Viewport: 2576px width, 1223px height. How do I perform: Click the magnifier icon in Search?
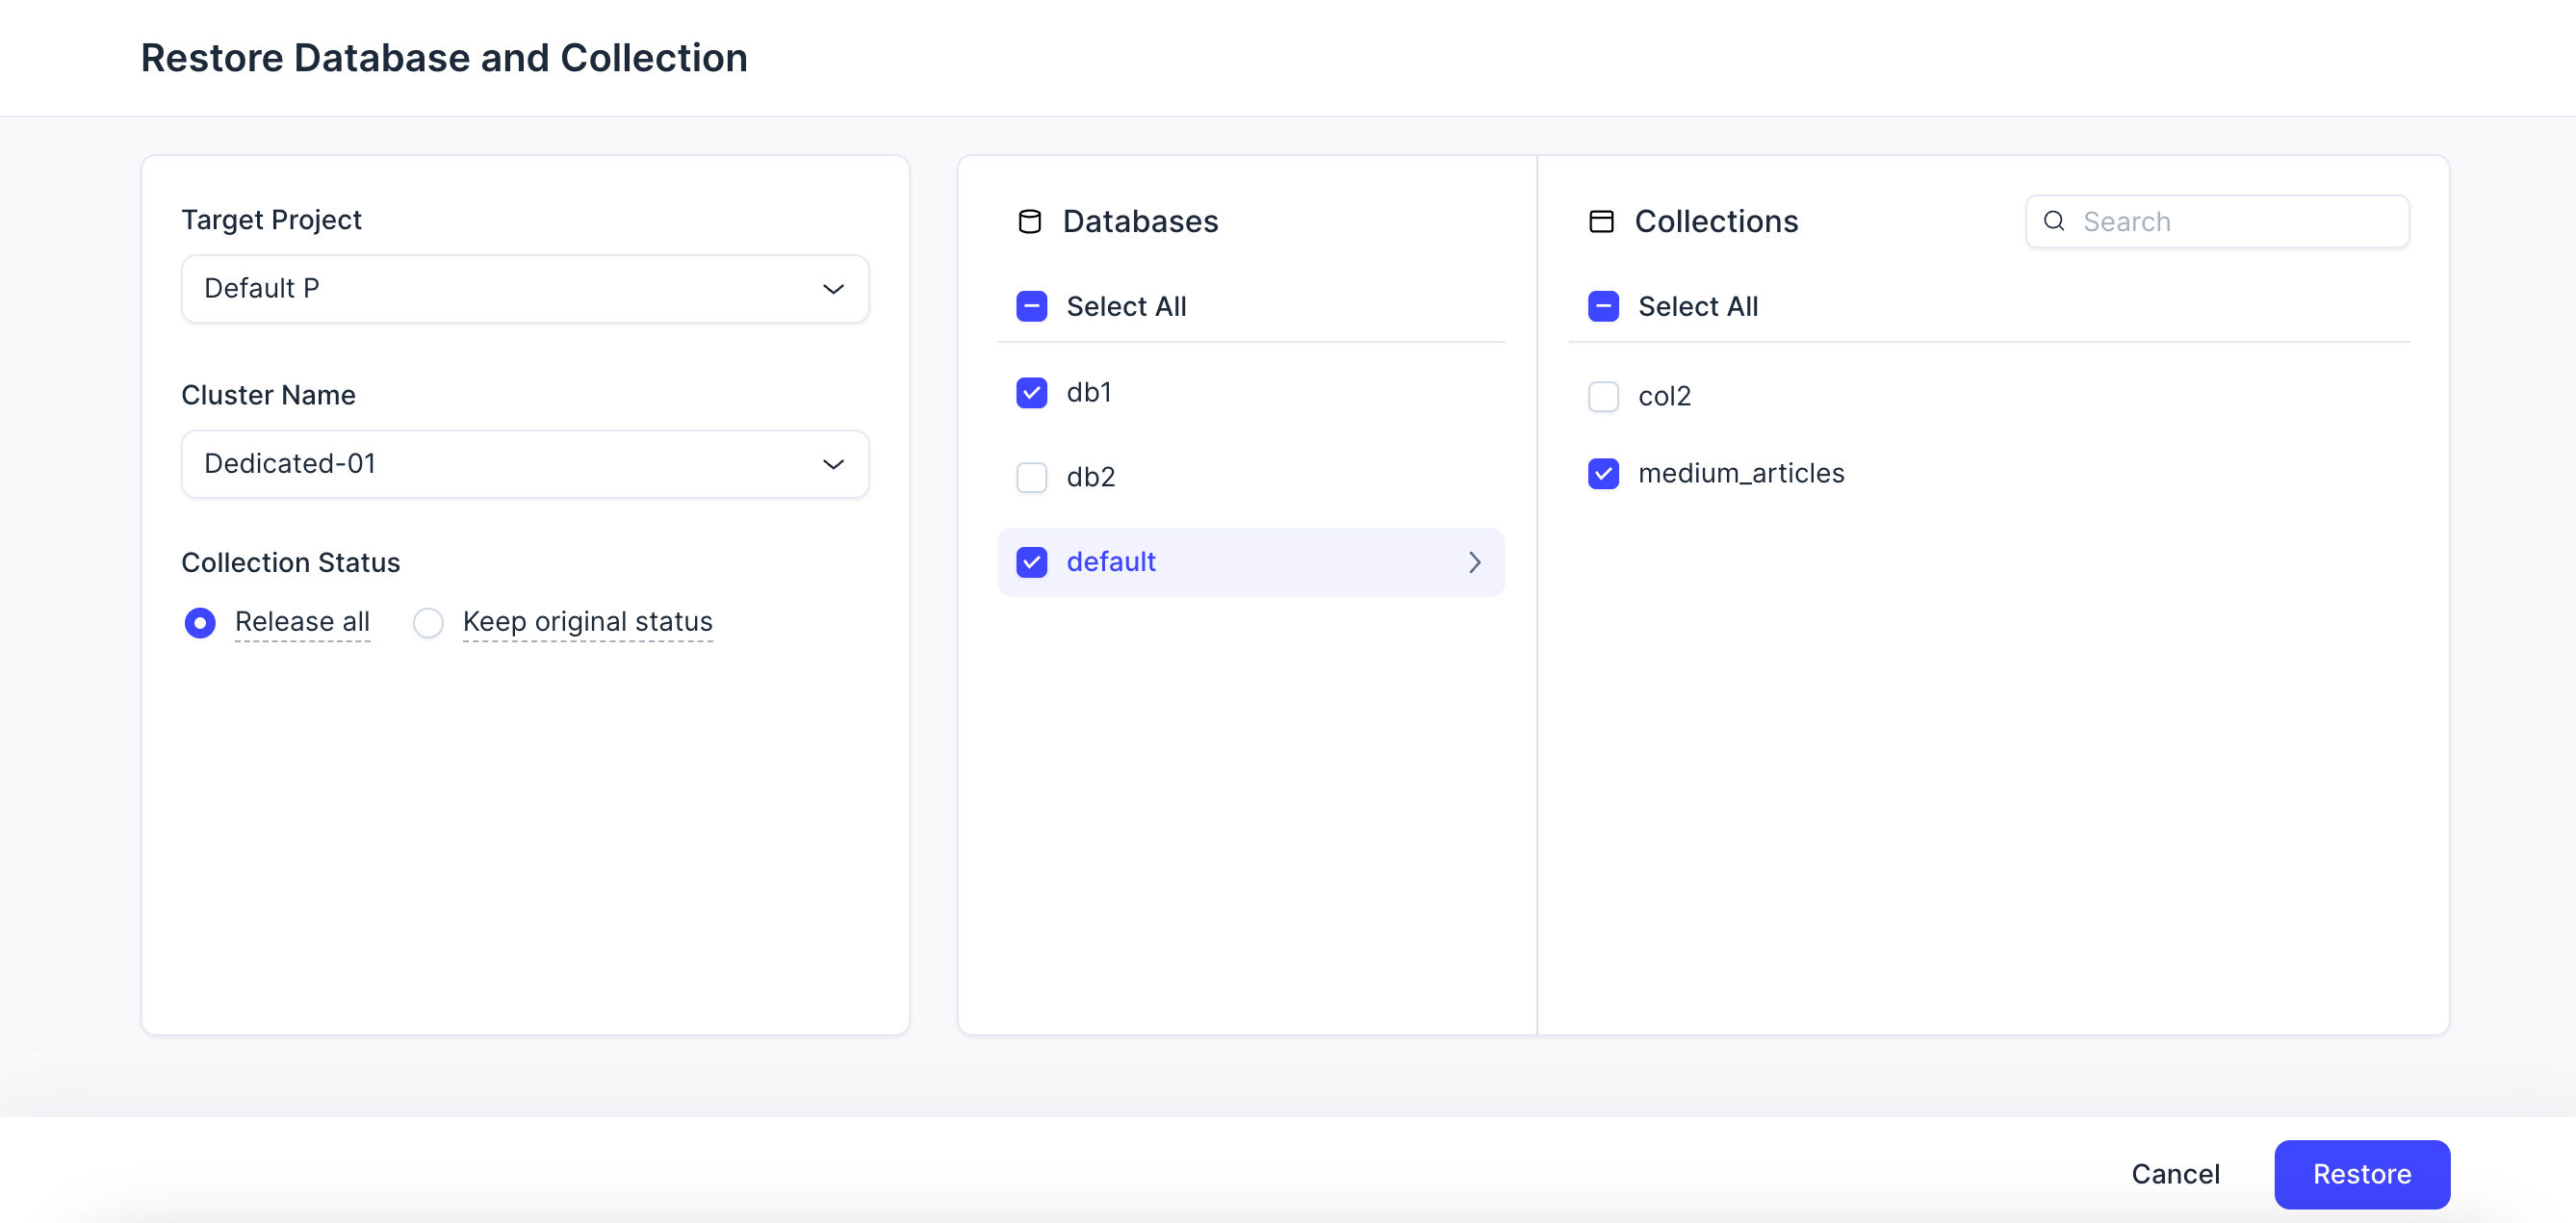[x=2054, y=221]
